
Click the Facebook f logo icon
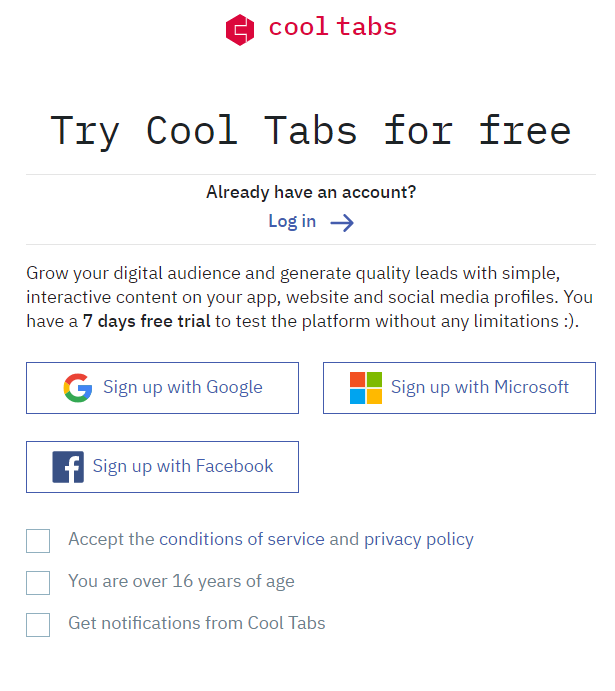(68, 467)
